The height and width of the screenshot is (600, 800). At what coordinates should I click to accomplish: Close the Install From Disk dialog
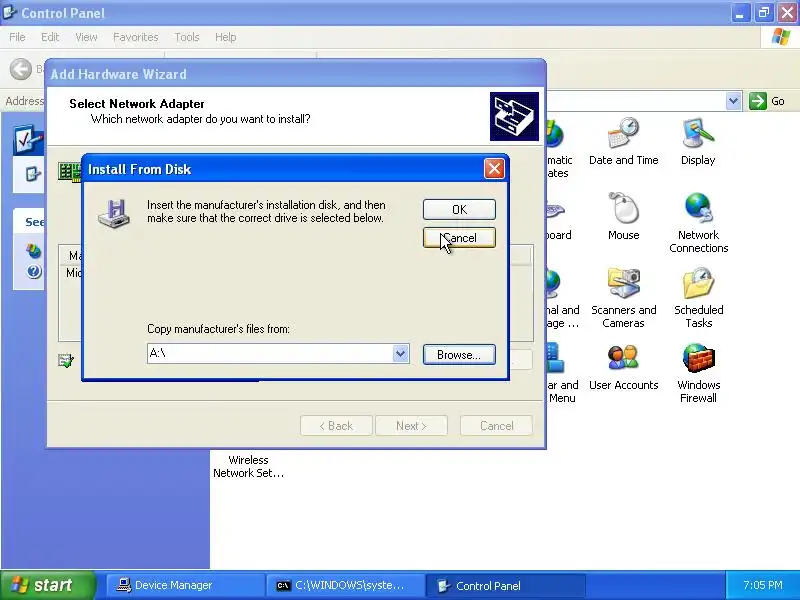(x=494, y=168)
